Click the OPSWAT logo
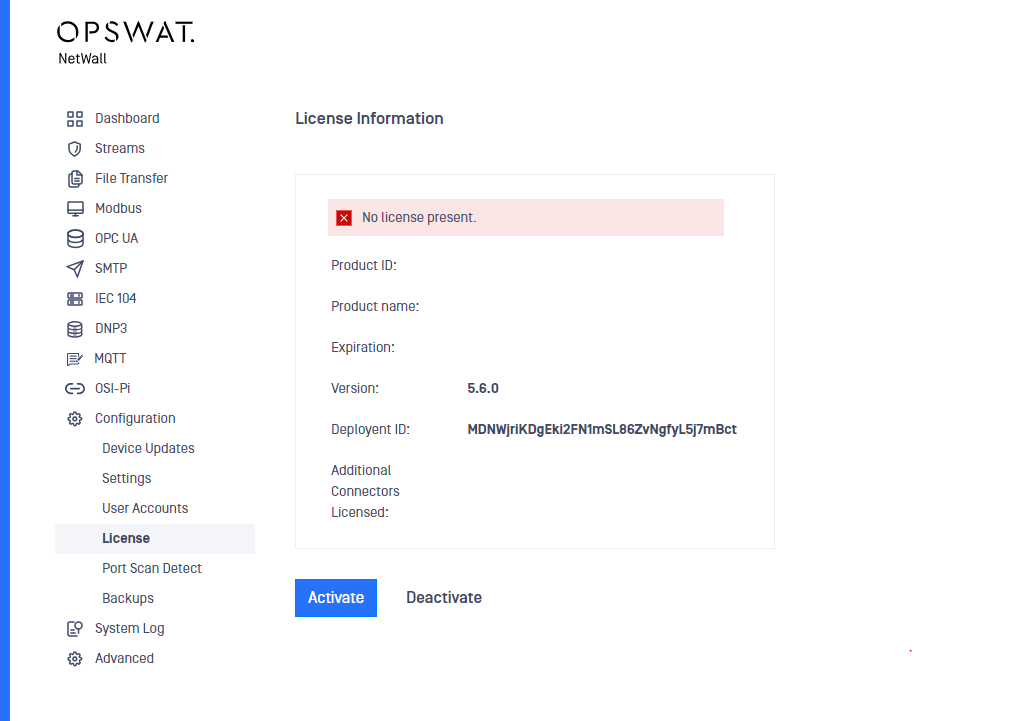Screen dimensions: 1014x721 [x=125, y=32]
